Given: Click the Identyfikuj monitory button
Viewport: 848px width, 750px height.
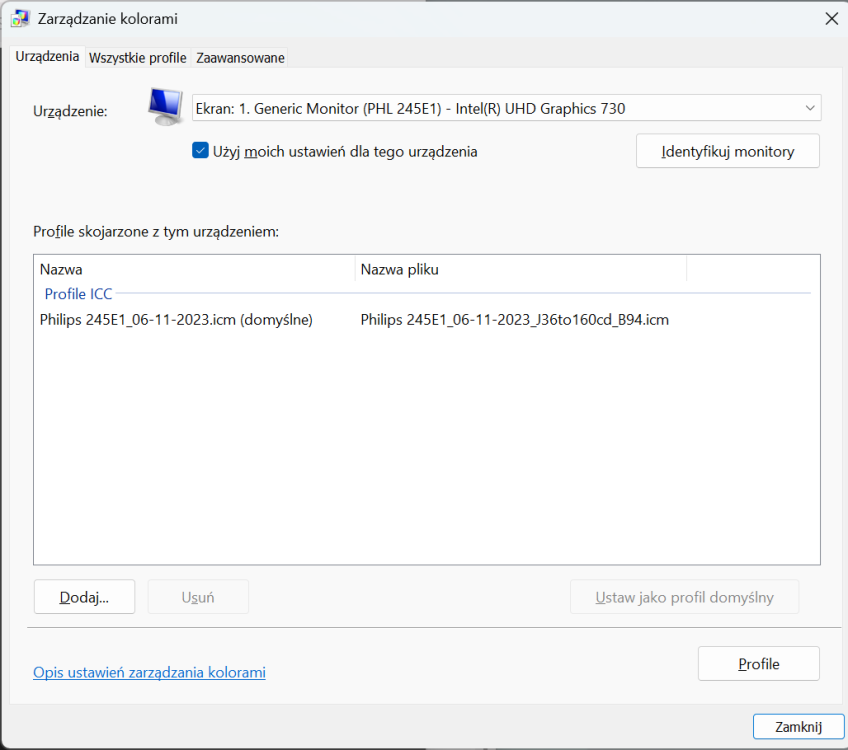Looking at the screenshot, I should [727, 151].
